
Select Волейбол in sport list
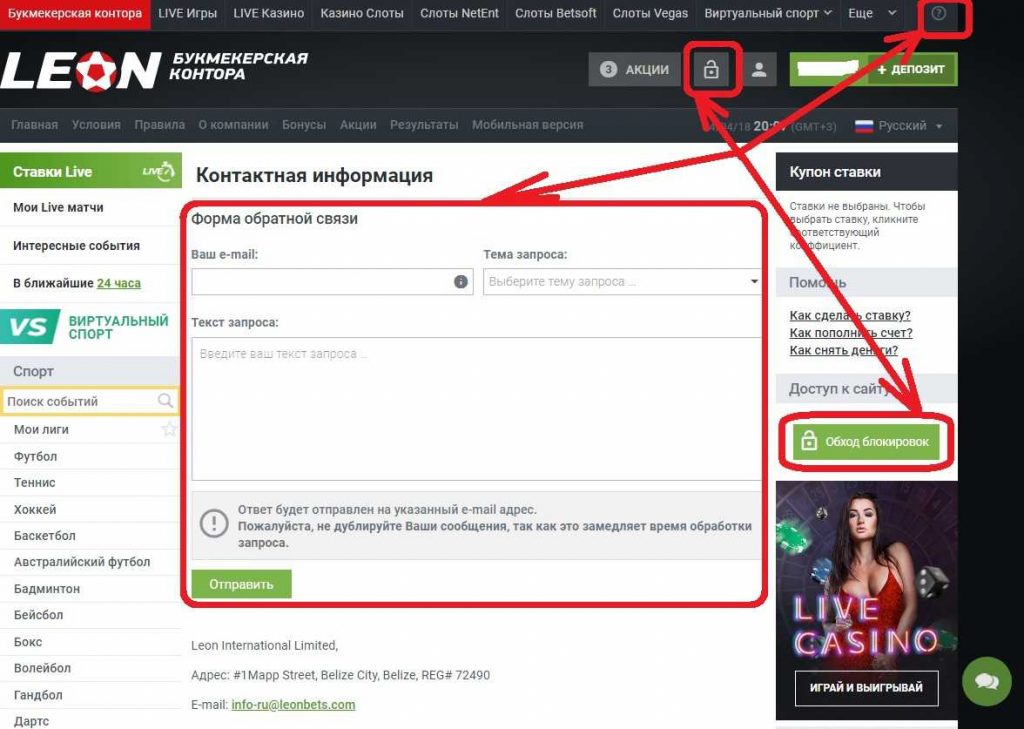coord(42,668)
